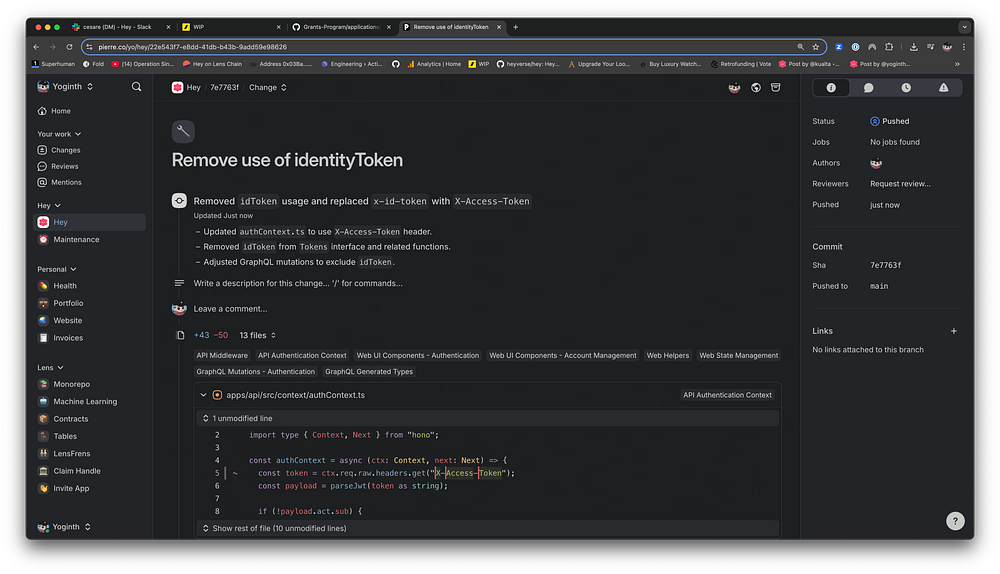The image size is (1000, 574).
Task: Open the Yoginth workspace switcher at top
Action: click(x=66, y=87)
